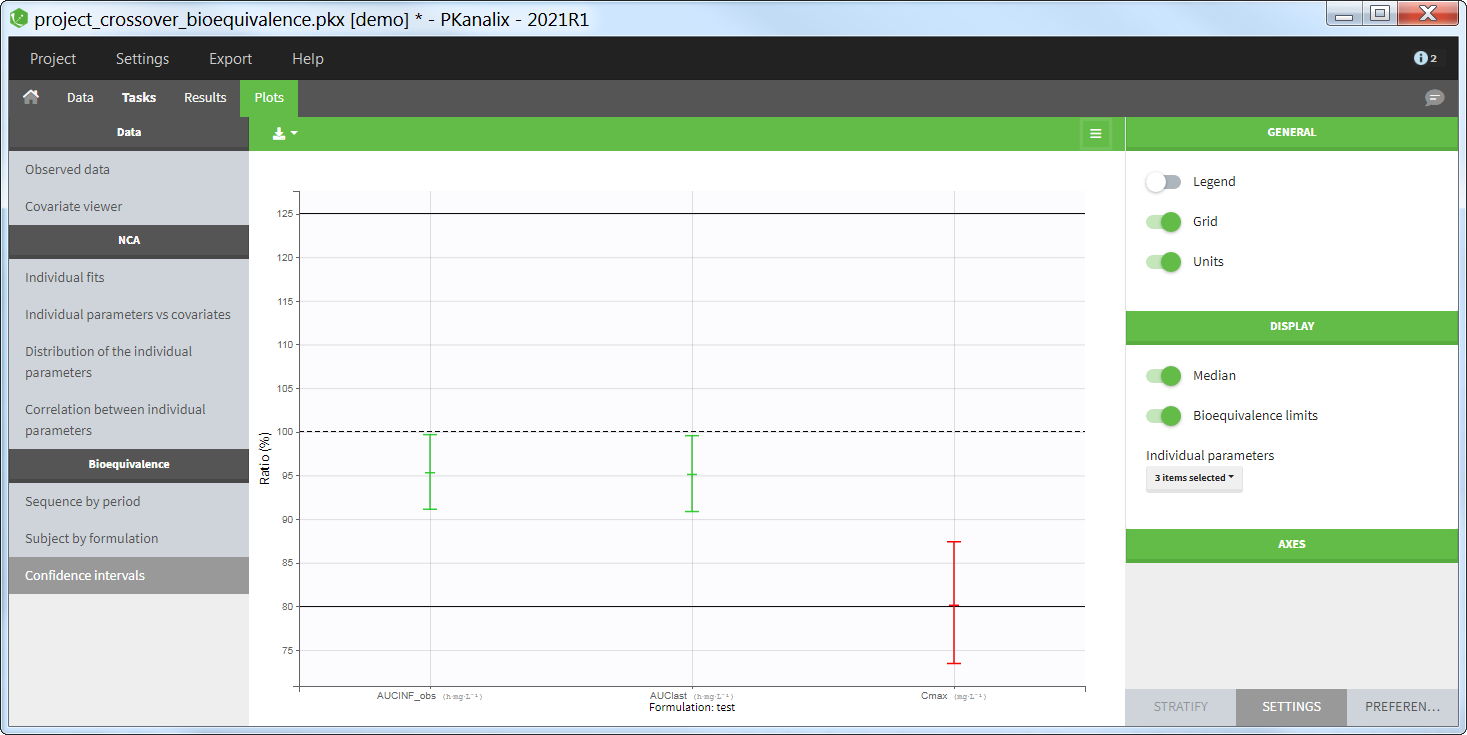Collapse the GENERAL section header

(1291, 132)
